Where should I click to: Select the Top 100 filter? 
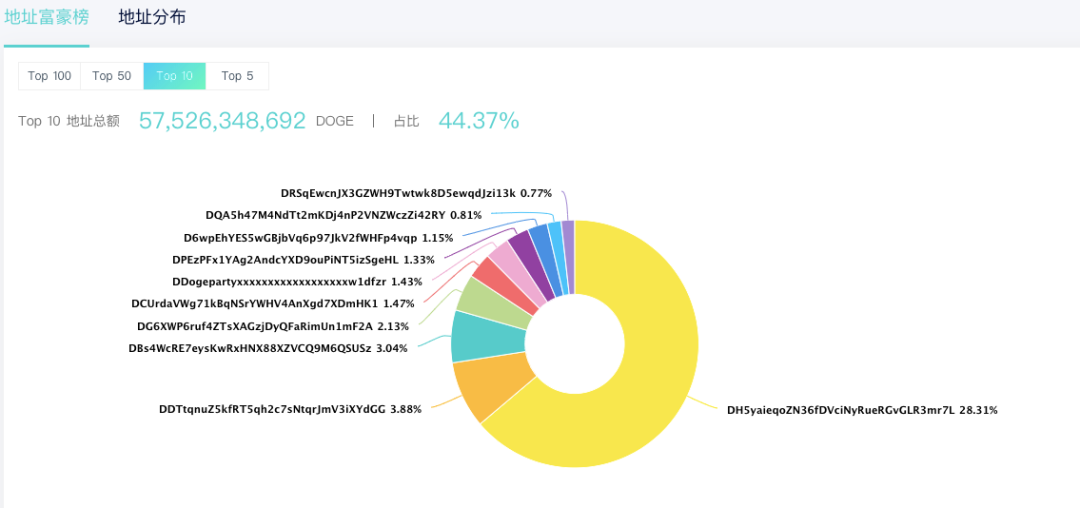point(49,76)
